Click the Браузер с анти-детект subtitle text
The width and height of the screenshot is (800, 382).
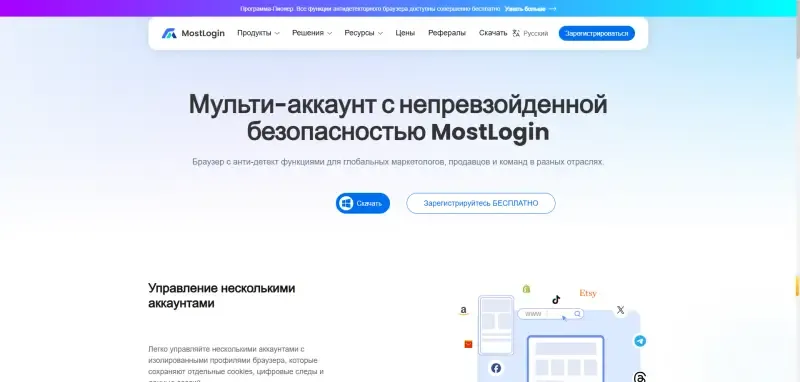(398, 162)
